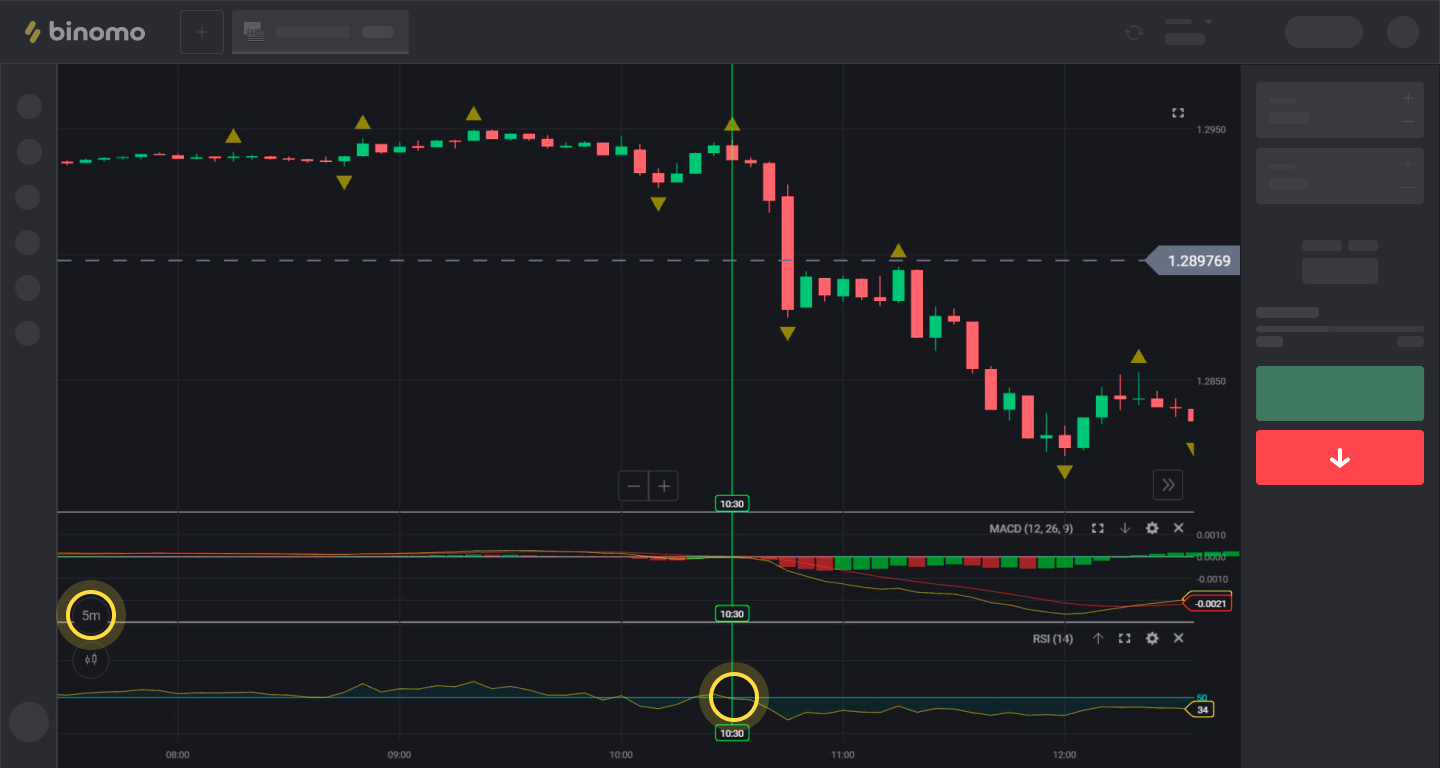Maximize the MACD indicator panel
This screenshot has height=768, width=1440.
1098,528
